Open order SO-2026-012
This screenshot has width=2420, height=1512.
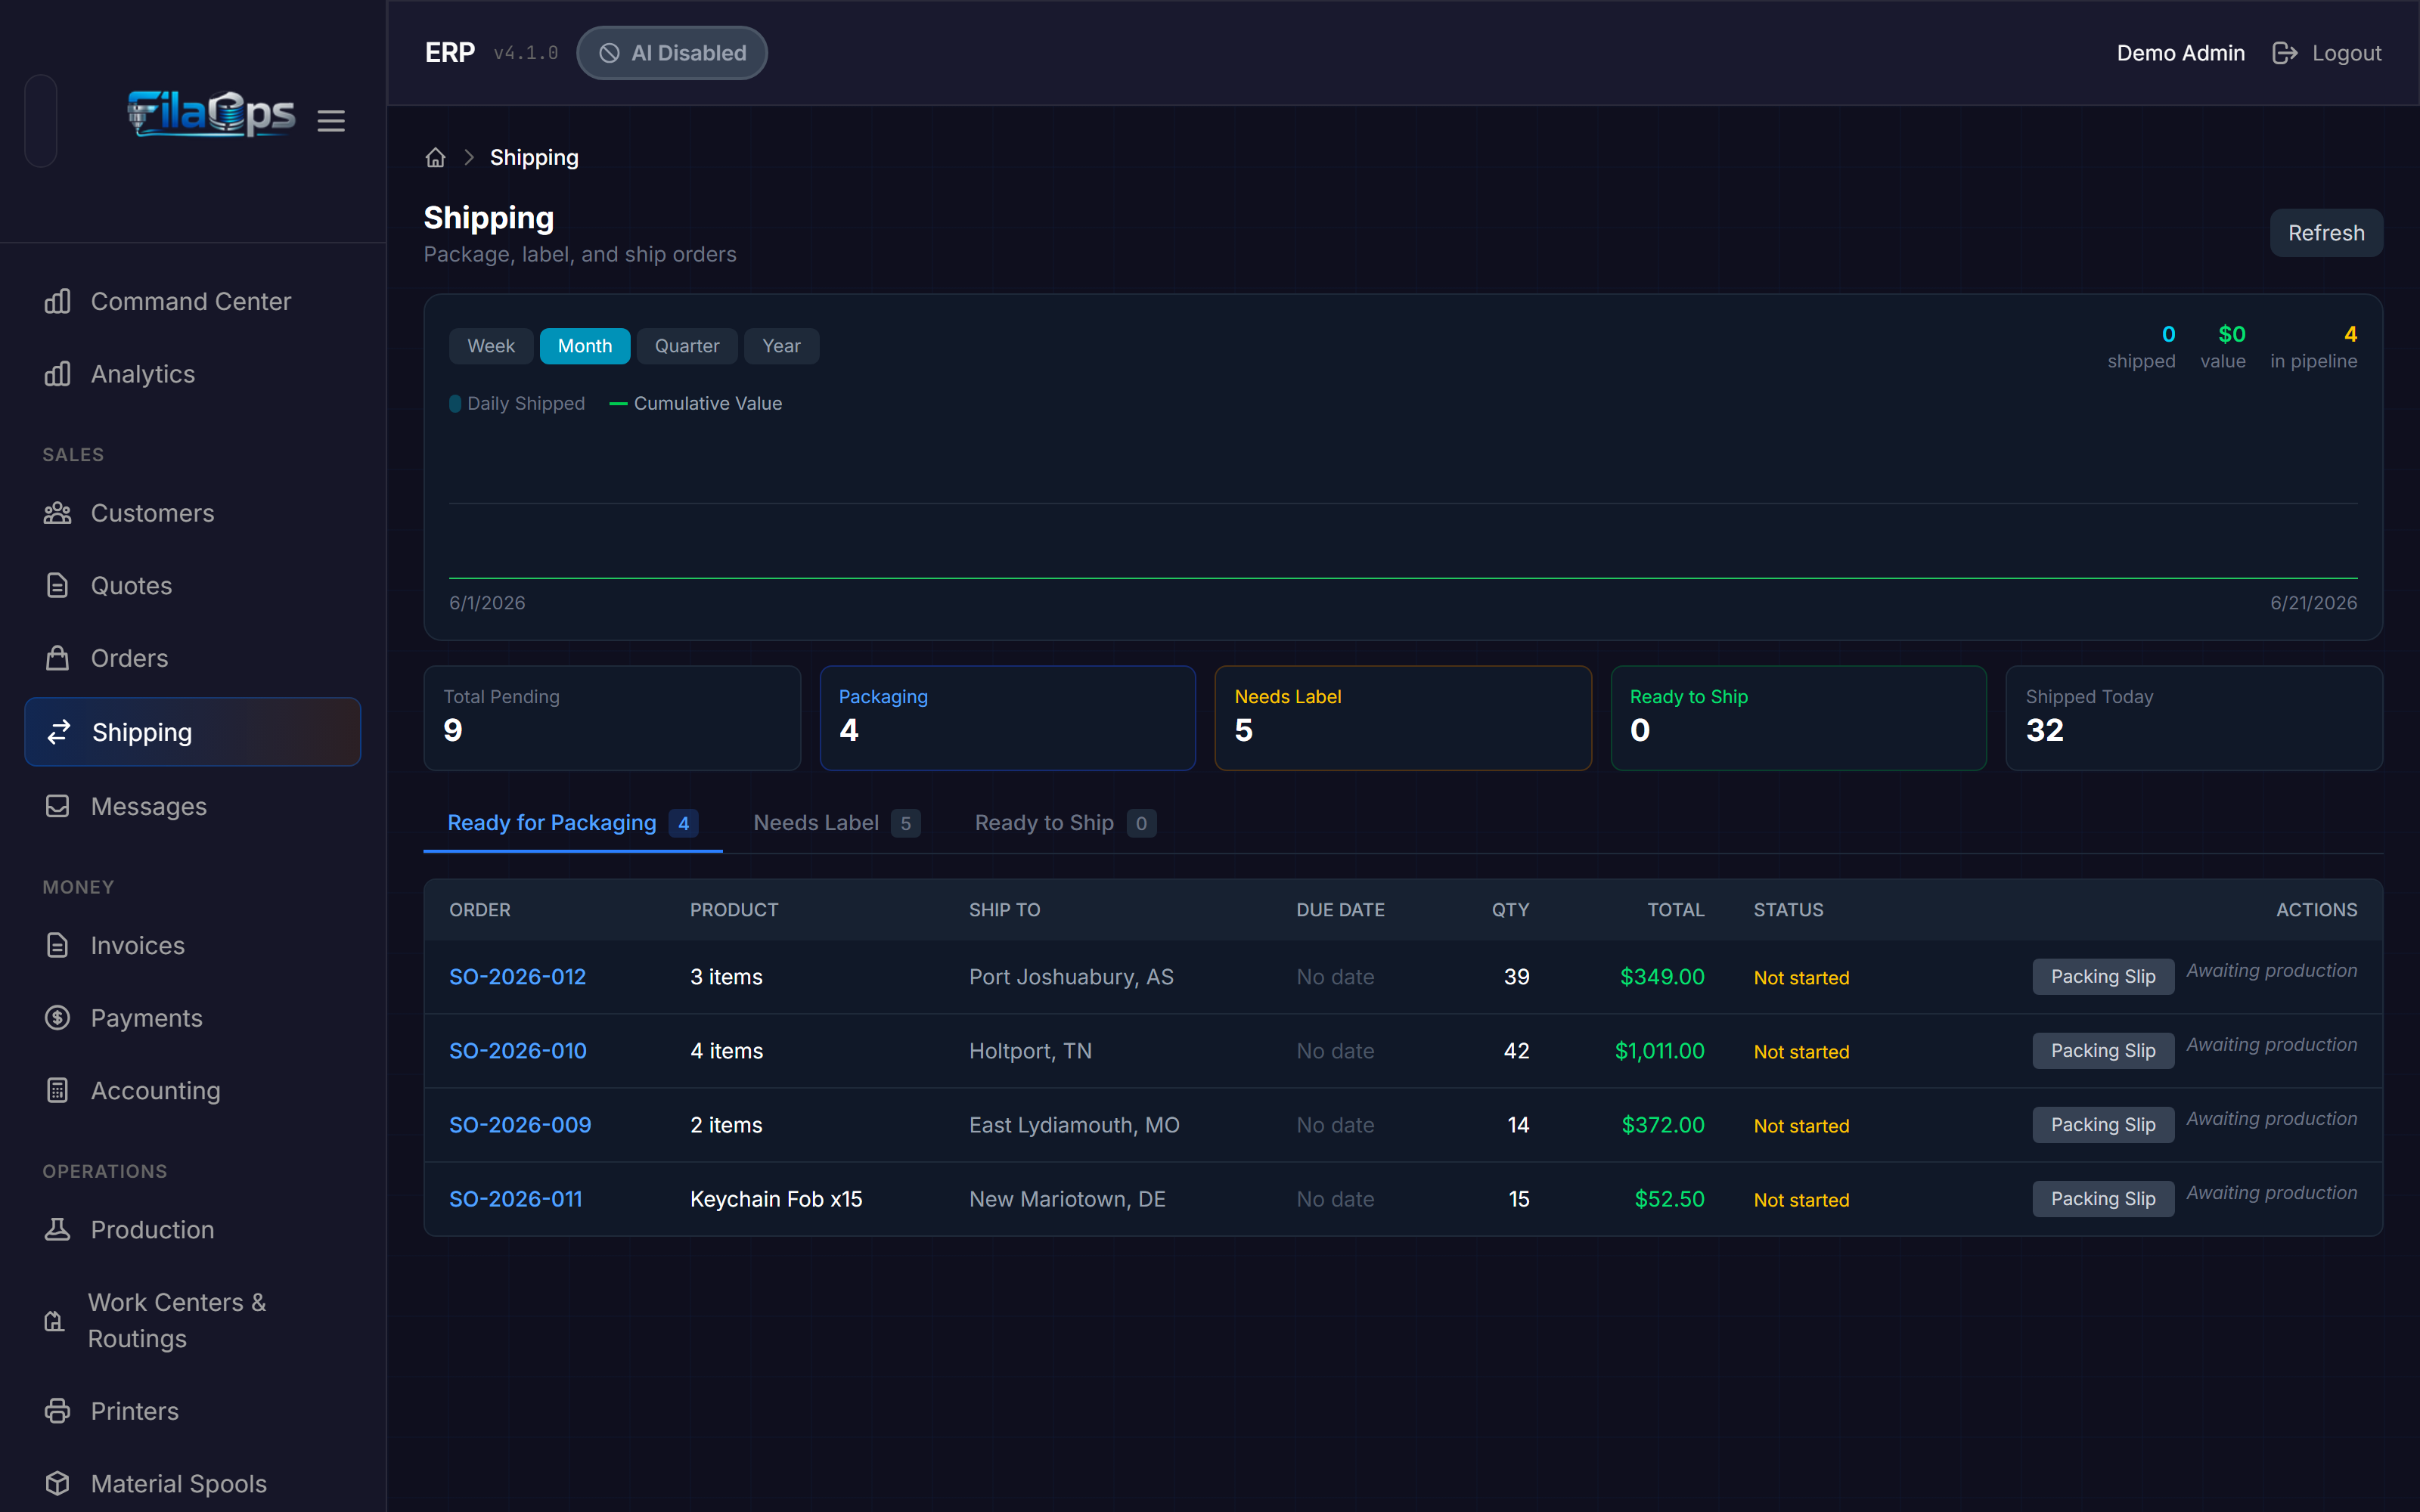(517, 977)
